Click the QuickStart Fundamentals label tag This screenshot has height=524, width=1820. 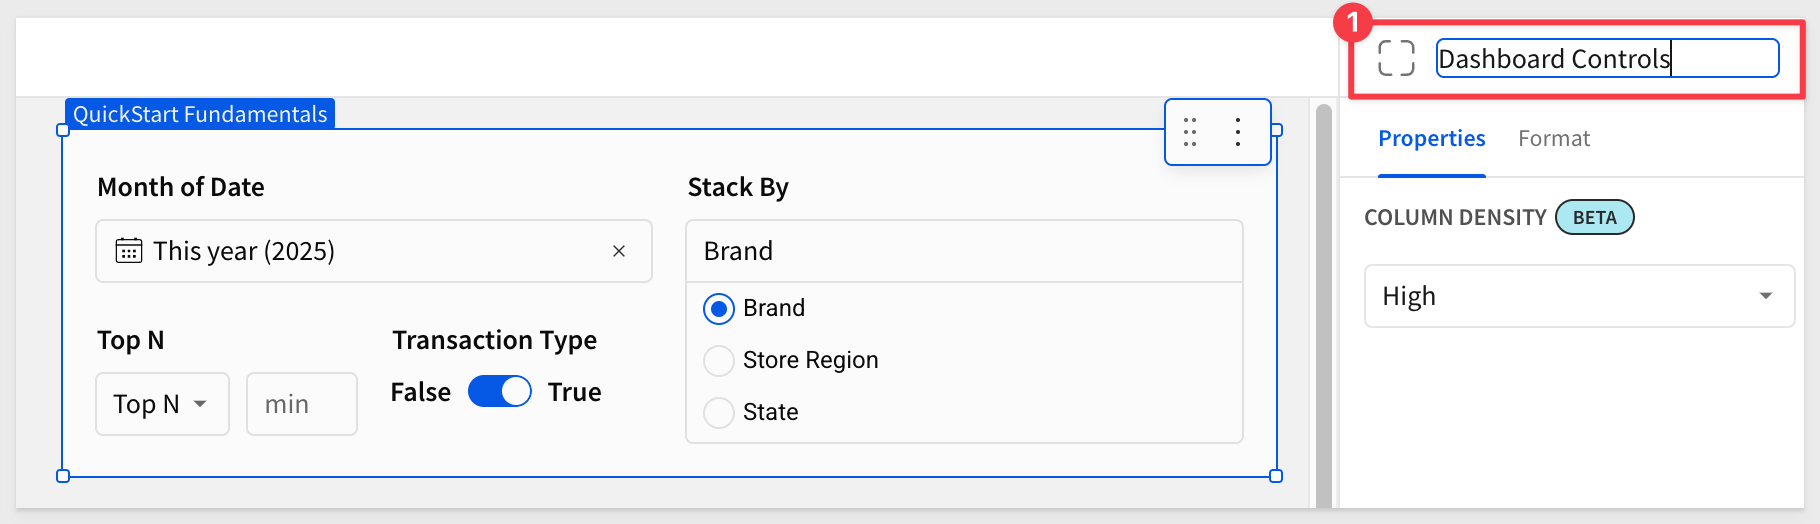click(200, 114)
